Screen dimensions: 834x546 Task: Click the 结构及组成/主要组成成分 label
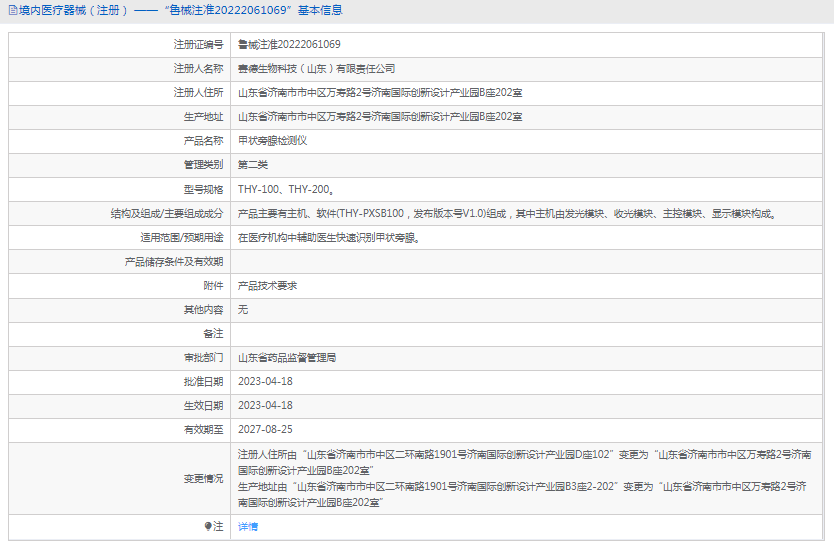[x=167, y=214]
